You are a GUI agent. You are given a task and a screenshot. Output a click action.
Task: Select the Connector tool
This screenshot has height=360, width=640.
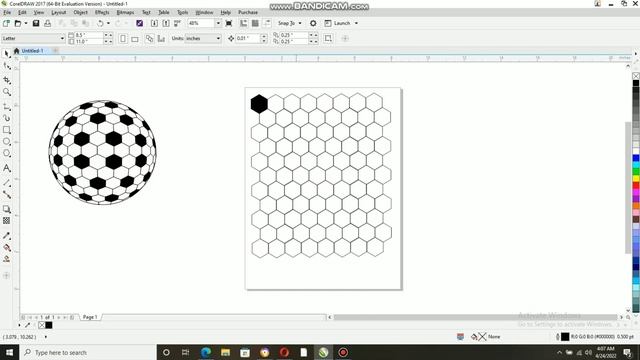click(x=7, y=195)
